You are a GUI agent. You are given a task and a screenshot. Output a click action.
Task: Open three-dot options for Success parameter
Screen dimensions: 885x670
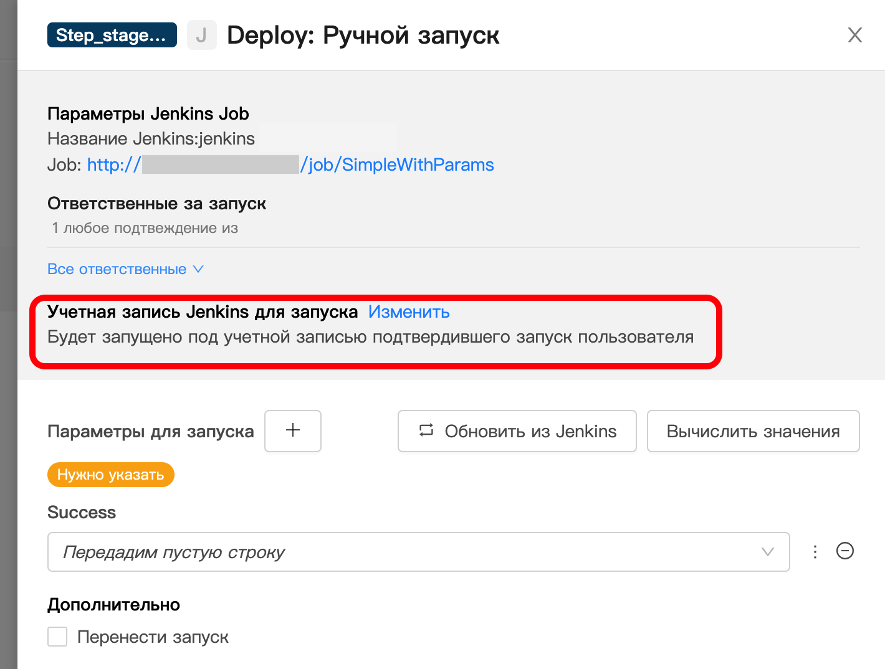pos(815,552)
